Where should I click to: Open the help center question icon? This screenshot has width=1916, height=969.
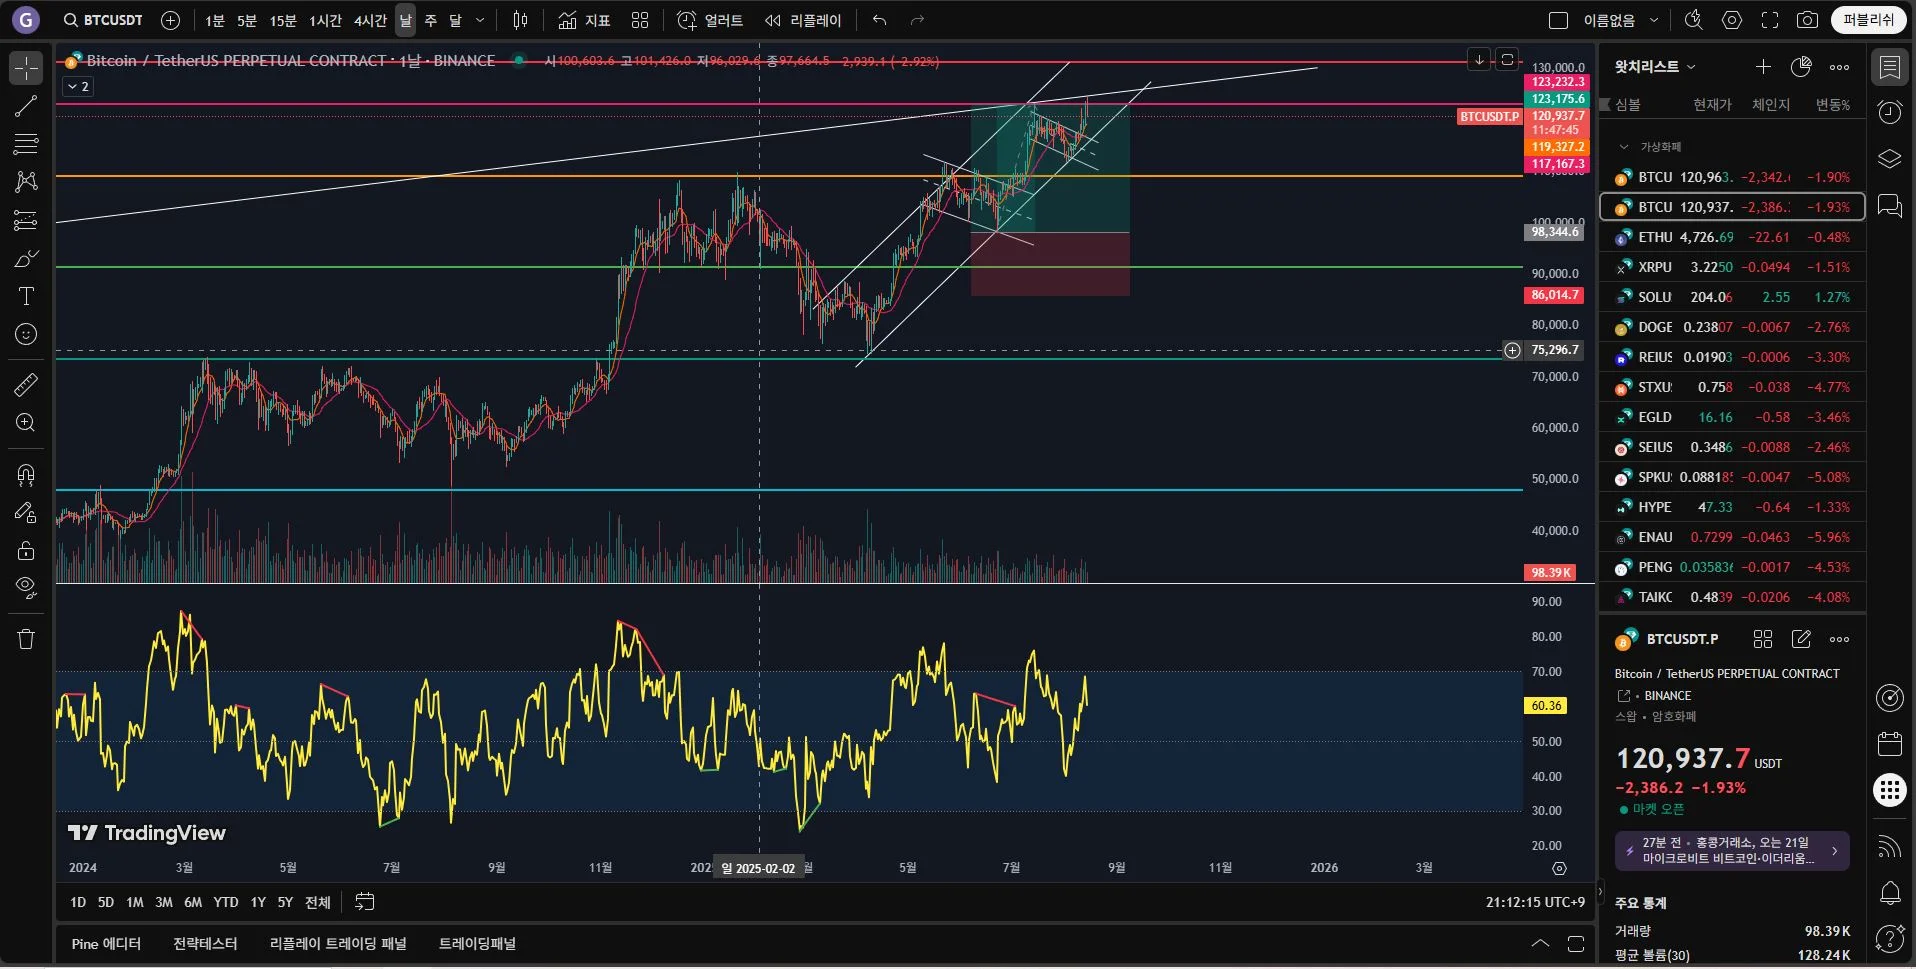coord(1890,939)
